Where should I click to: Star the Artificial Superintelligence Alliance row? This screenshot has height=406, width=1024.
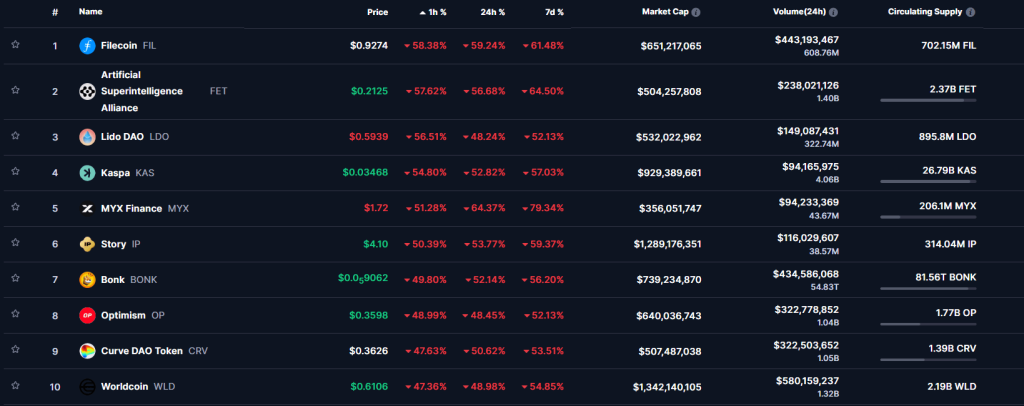point(15,90)
